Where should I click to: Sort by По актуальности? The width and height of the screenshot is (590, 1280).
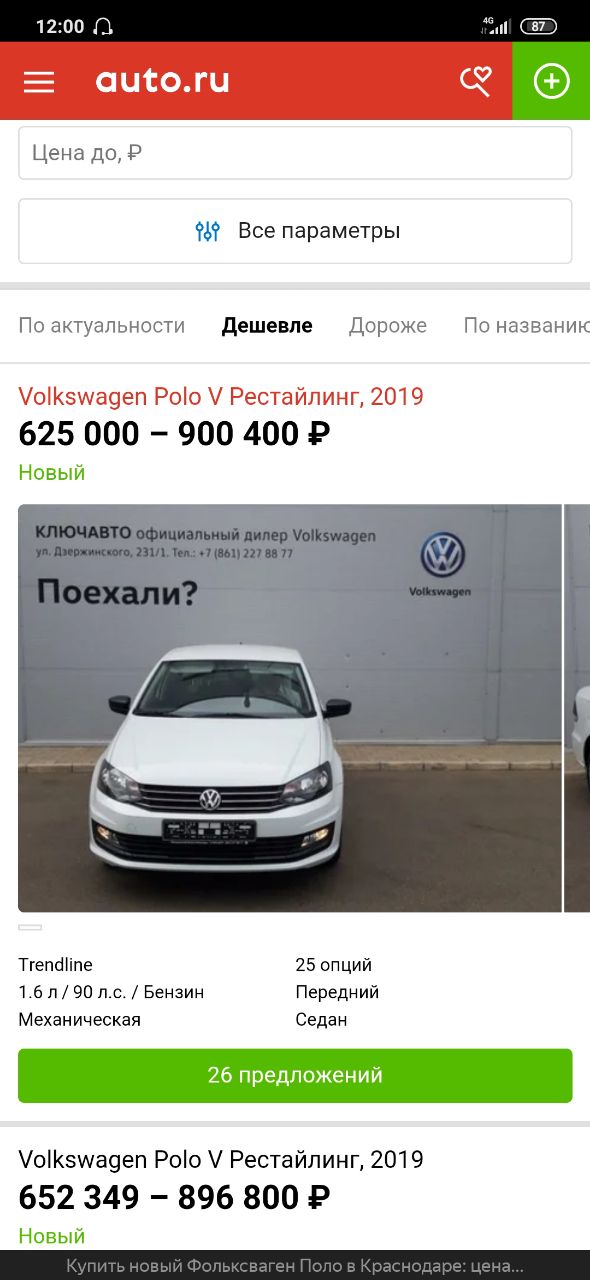tap(102, 325)
